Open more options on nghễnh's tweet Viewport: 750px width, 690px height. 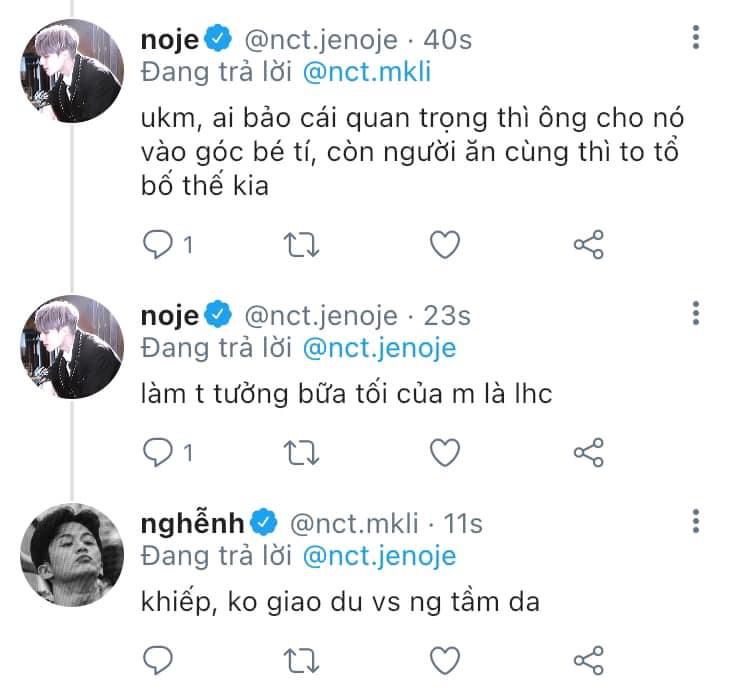point(696,522)
